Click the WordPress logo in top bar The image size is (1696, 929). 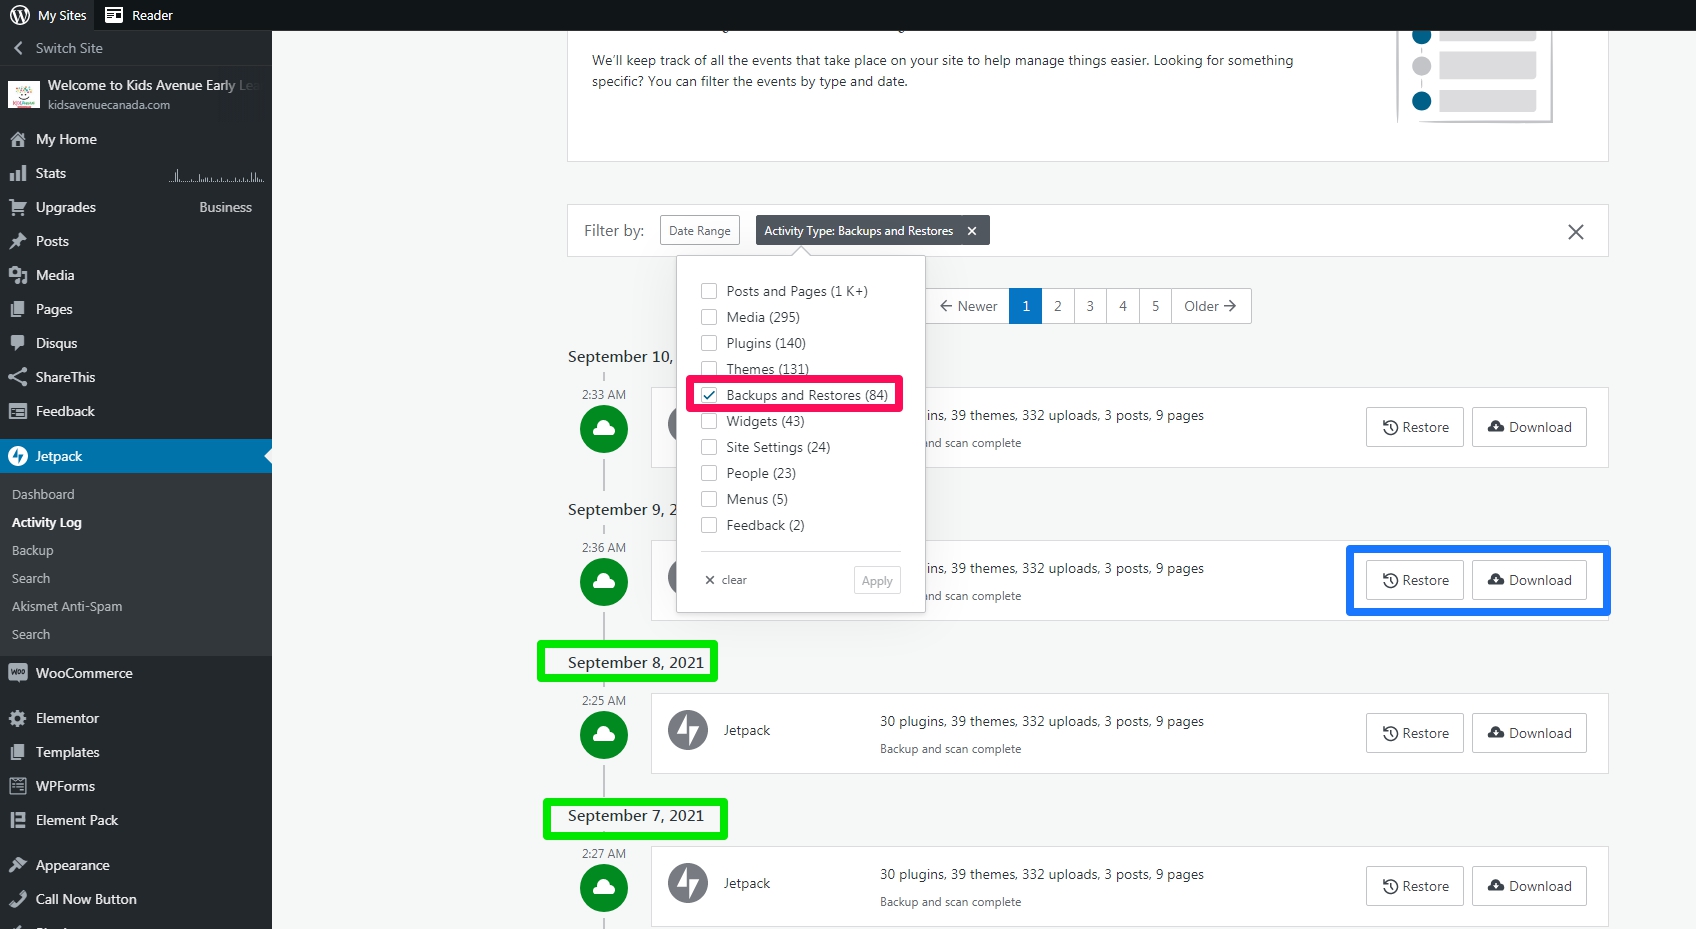point(19,15)
